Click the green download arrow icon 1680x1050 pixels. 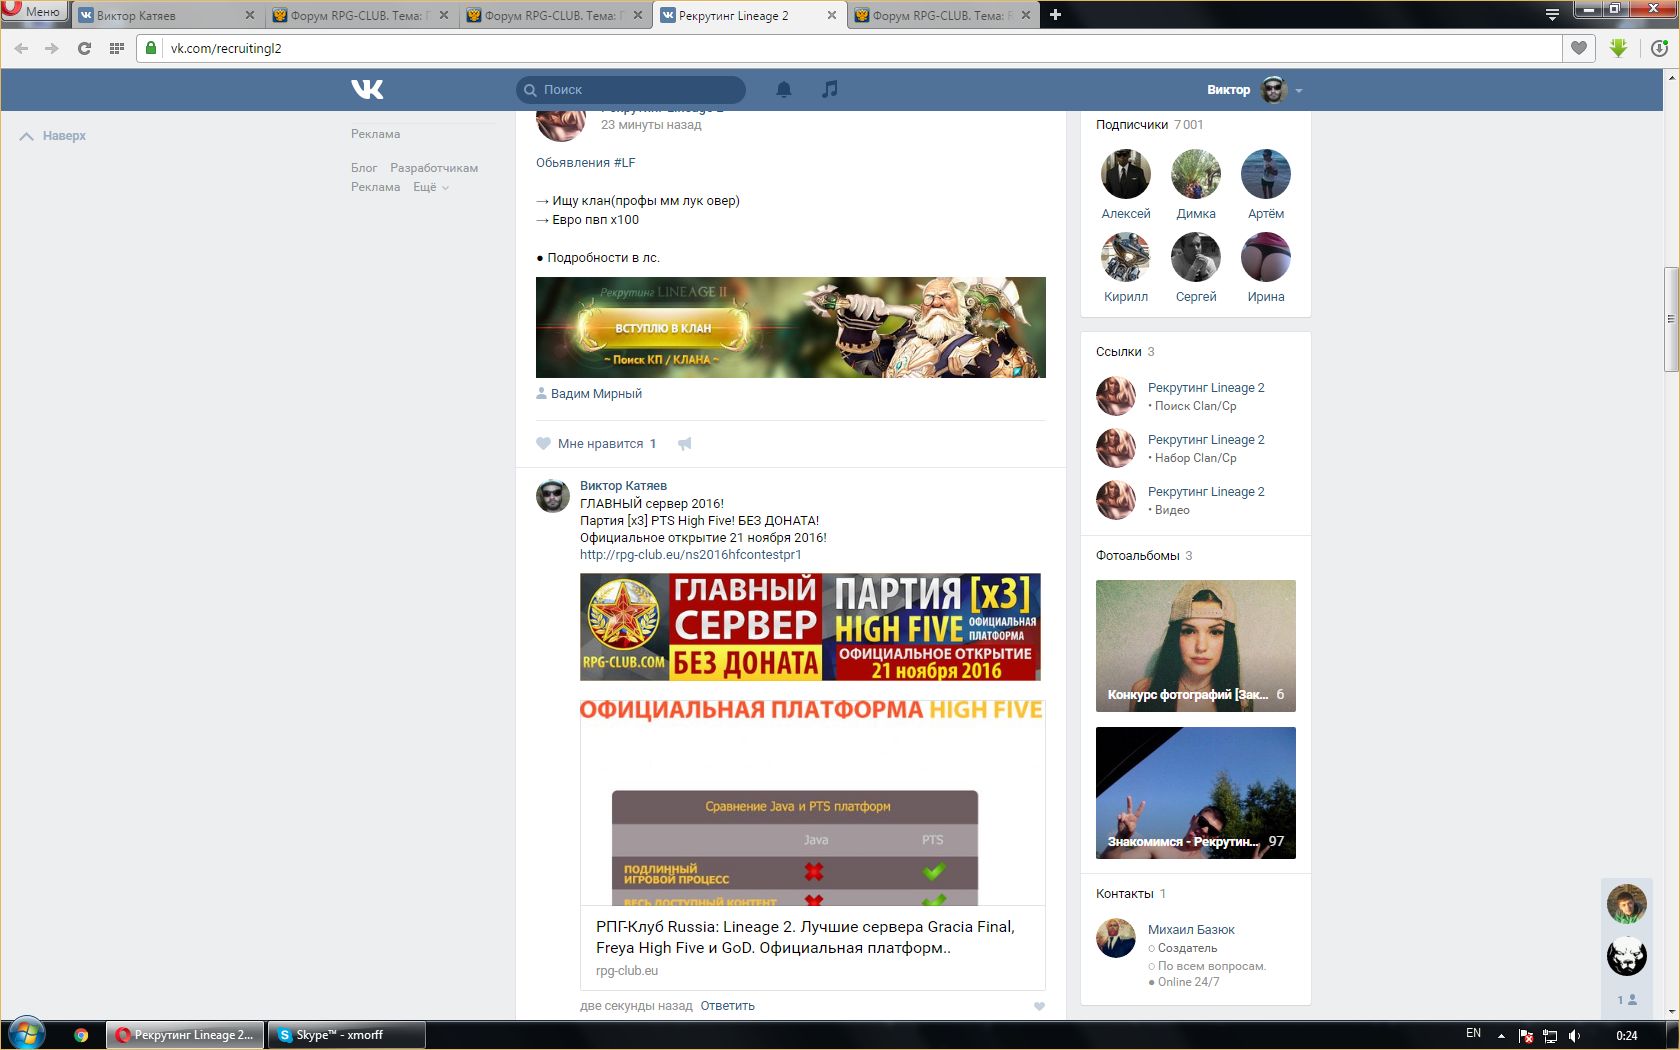(x=1619, y=48)
